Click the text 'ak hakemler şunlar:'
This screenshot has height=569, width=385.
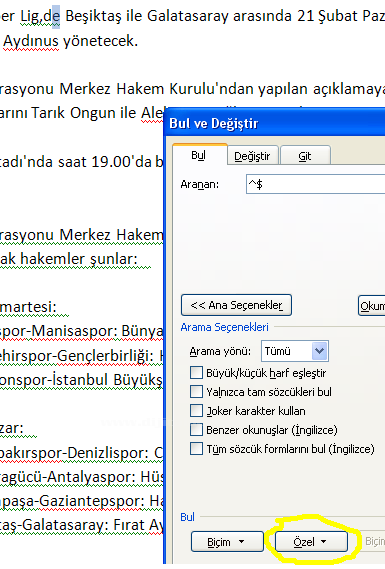tap(69, 259)
